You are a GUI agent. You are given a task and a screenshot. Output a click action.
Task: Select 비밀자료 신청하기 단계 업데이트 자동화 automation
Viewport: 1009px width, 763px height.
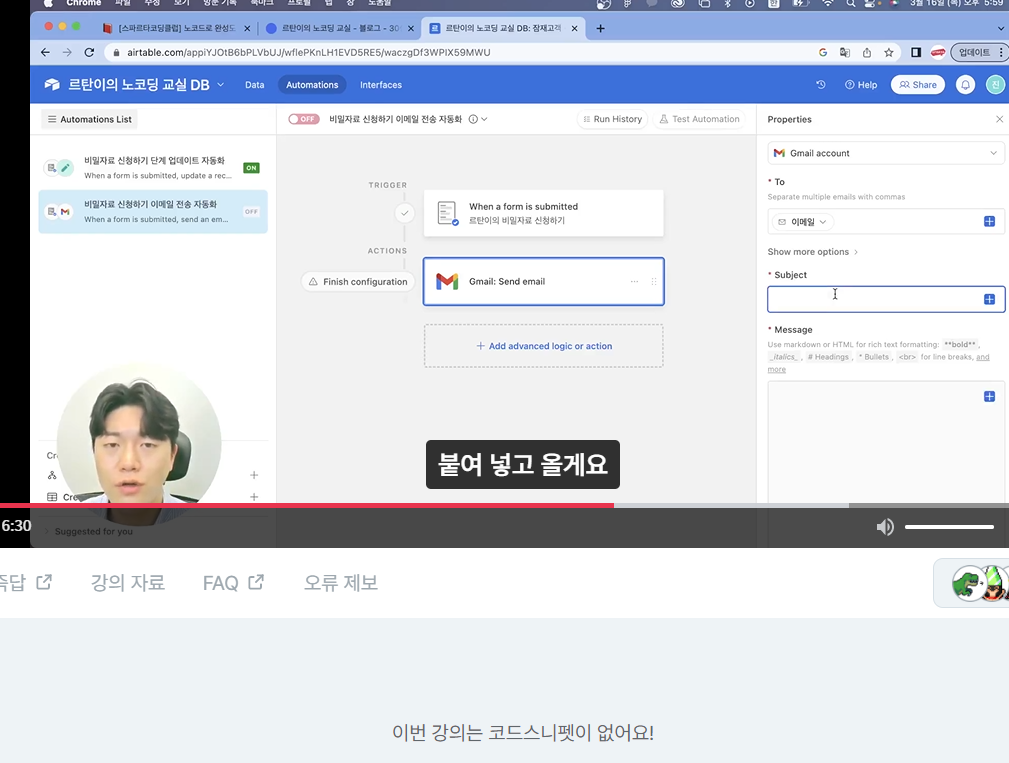coord(153,167)
